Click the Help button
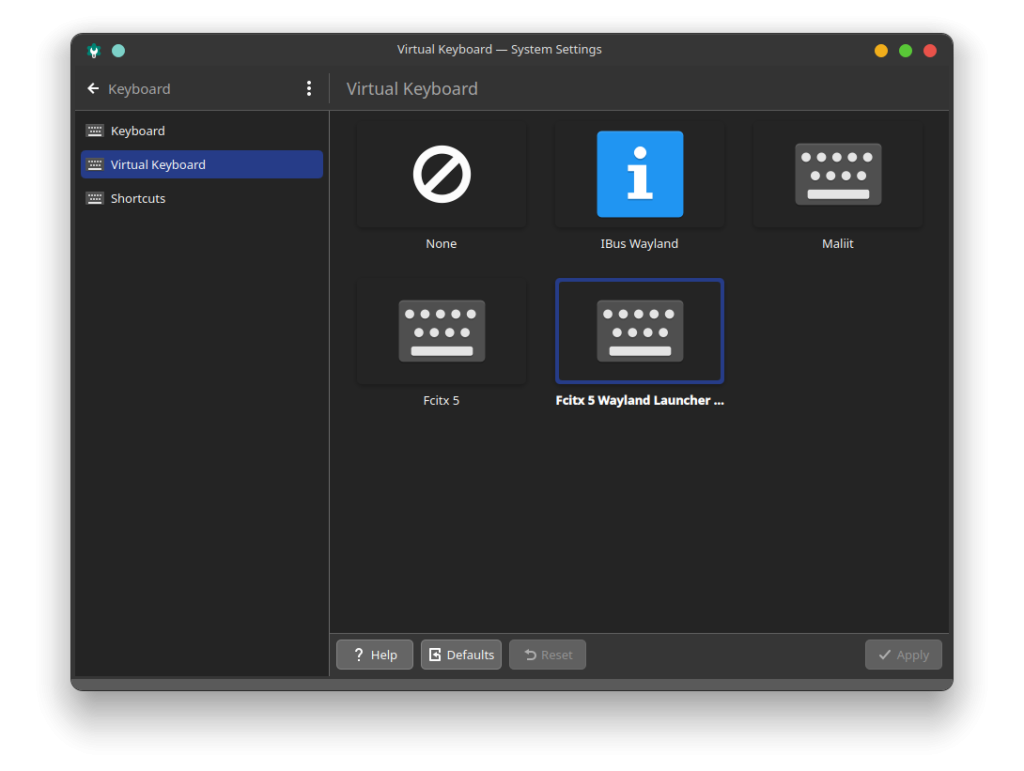 click(x=374, y=655)
